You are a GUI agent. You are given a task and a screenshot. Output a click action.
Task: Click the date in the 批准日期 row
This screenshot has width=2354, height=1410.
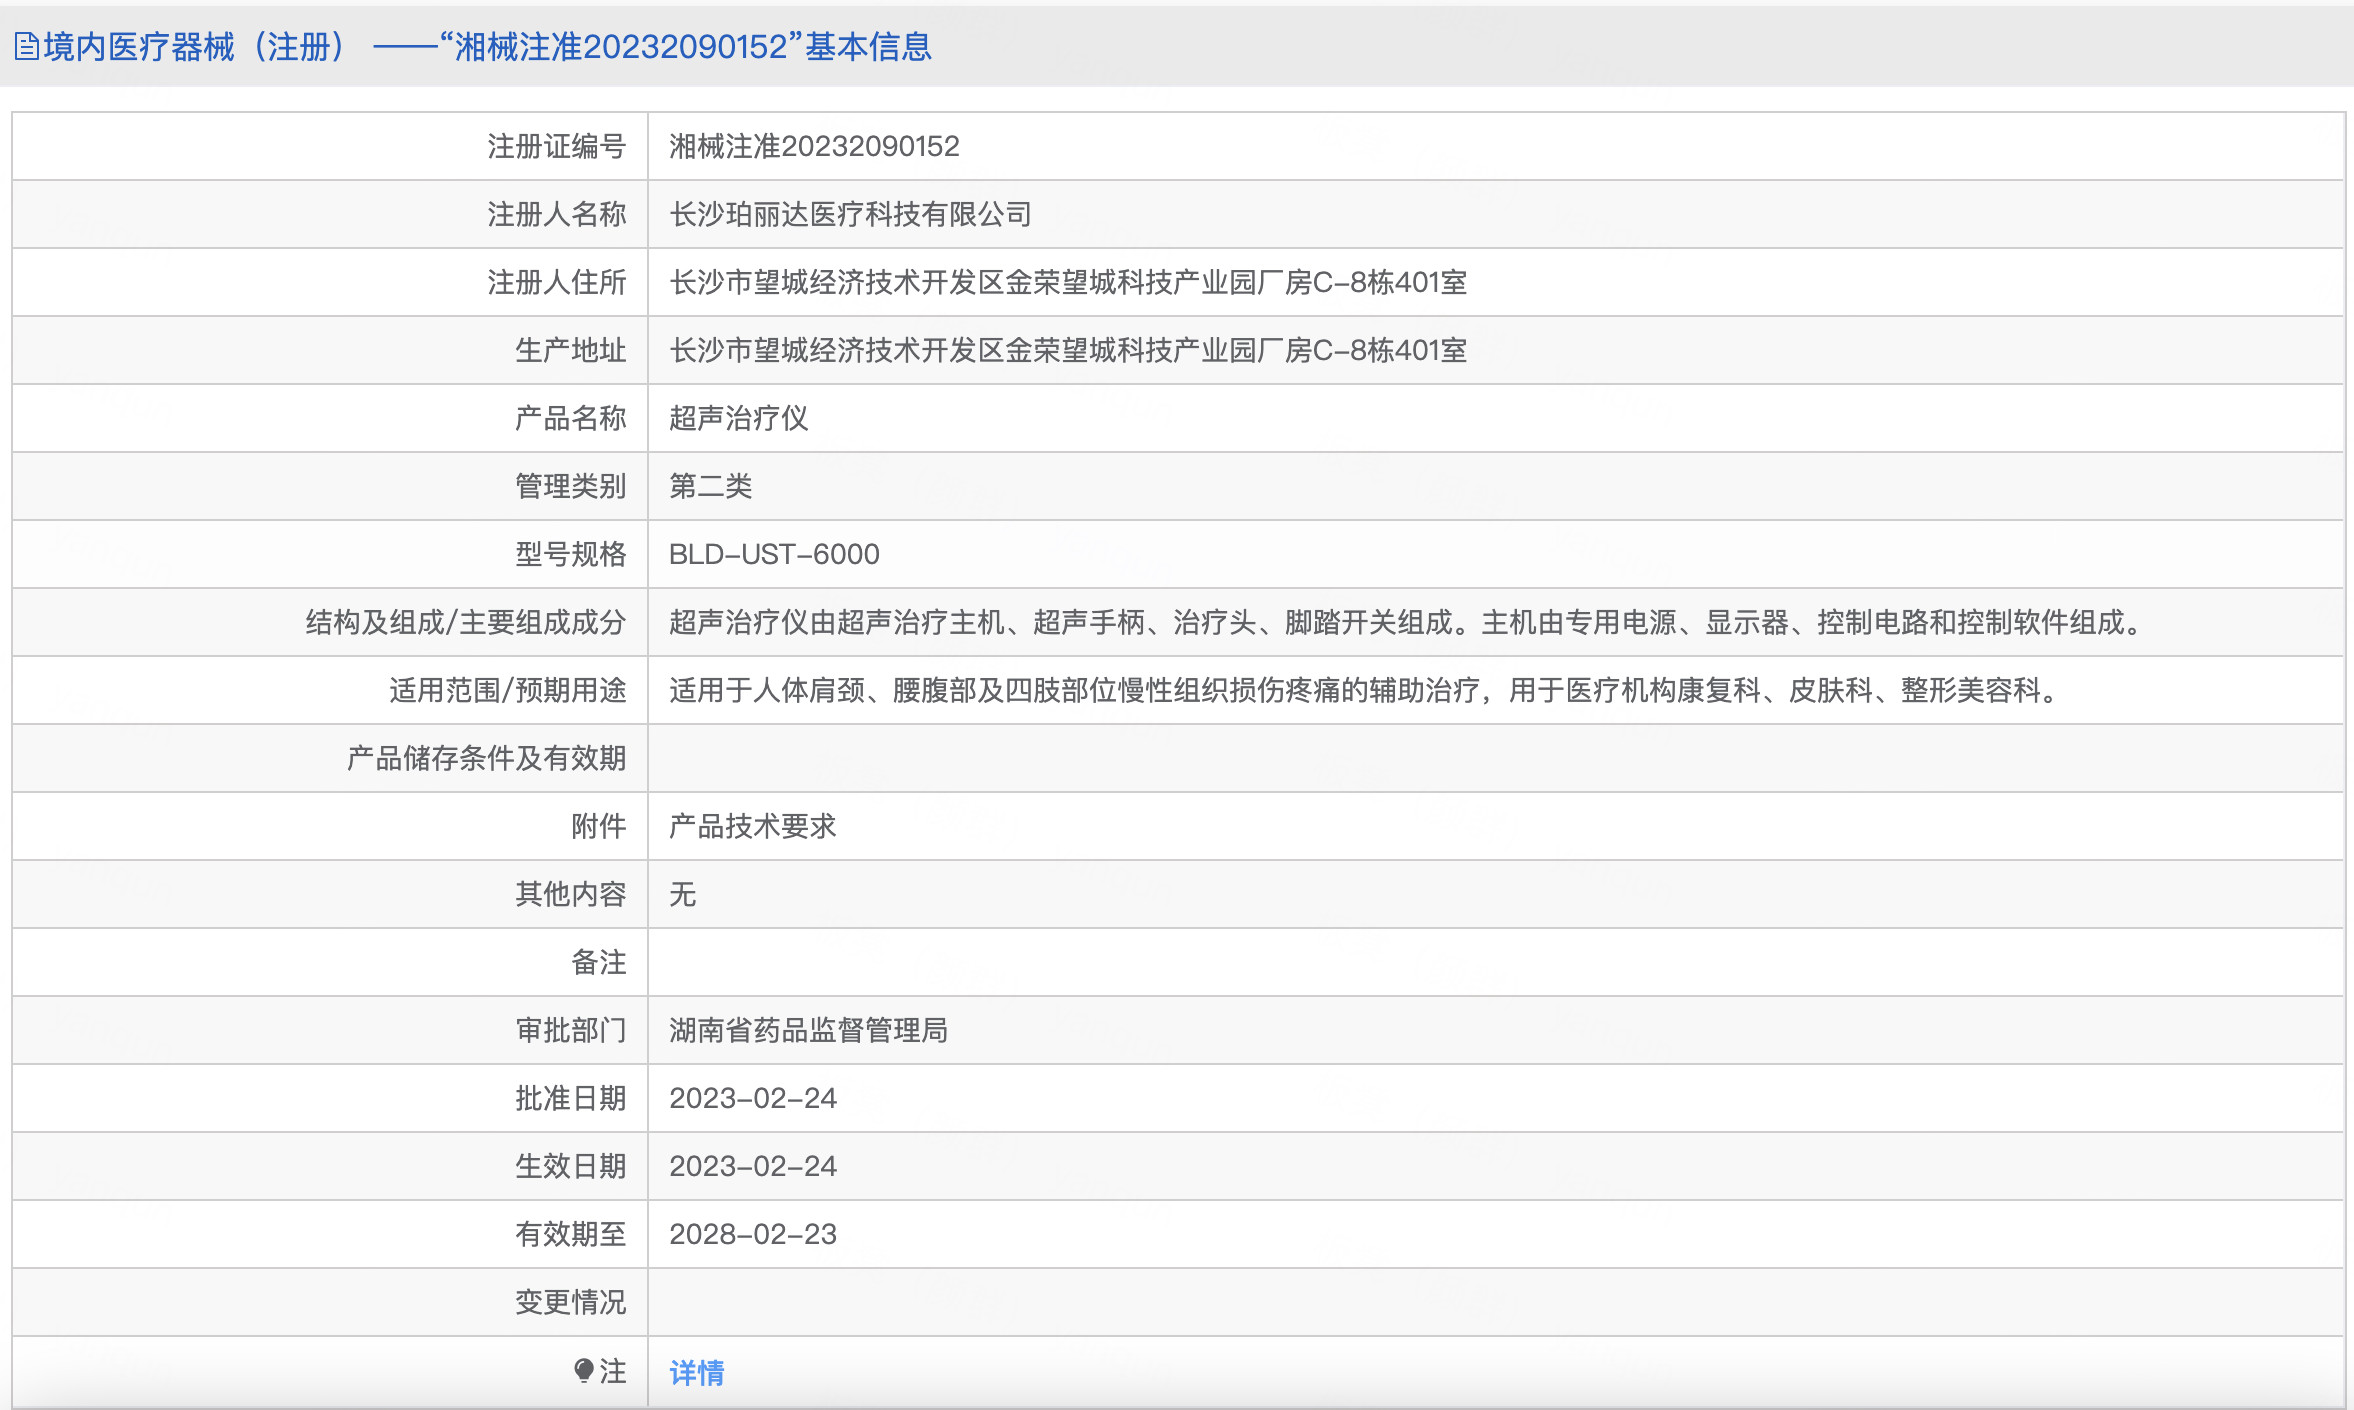click(x=753, y=1098)
